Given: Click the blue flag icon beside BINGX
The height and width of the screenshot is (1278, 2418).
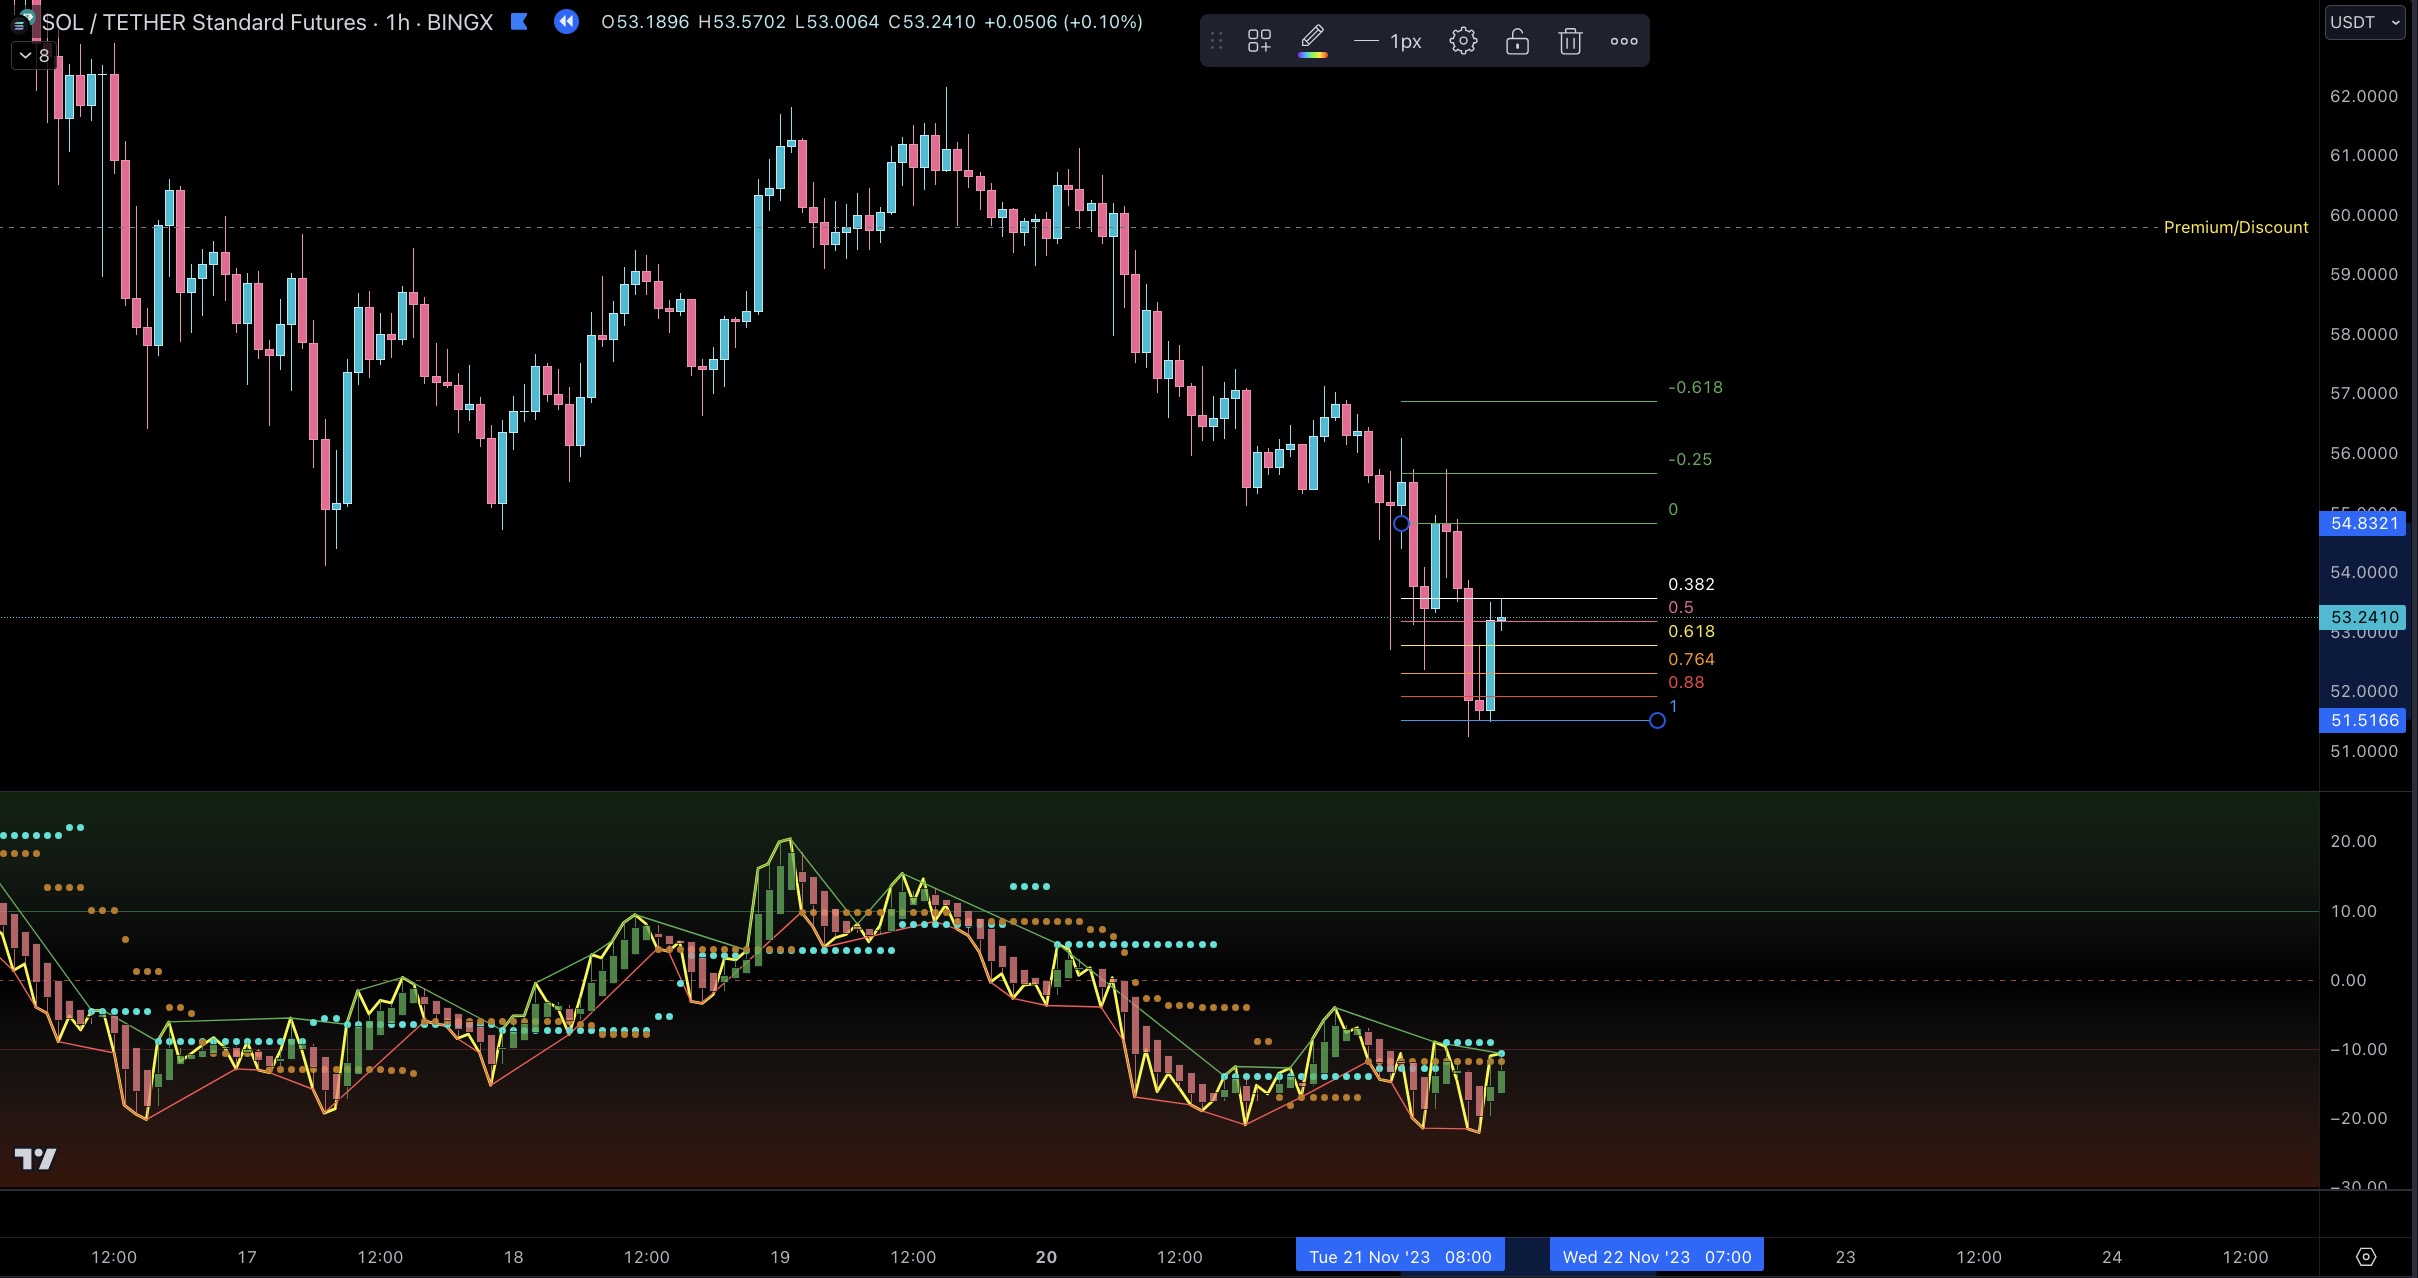Looking at the screenshot, I should click(519, 21).
